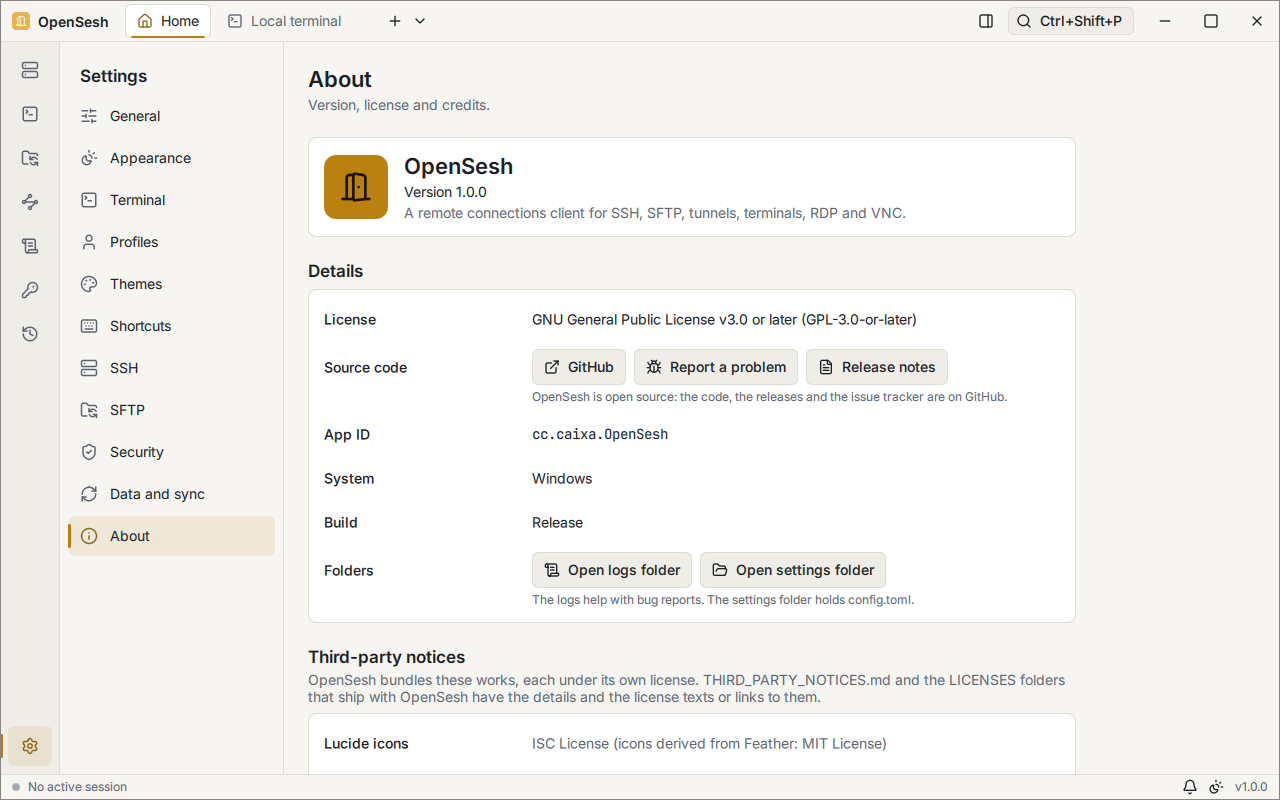Image resolution: width=1280 pixels, height=800 pixels.
Task: Select About in Settings sidebar
Action: 171,536
